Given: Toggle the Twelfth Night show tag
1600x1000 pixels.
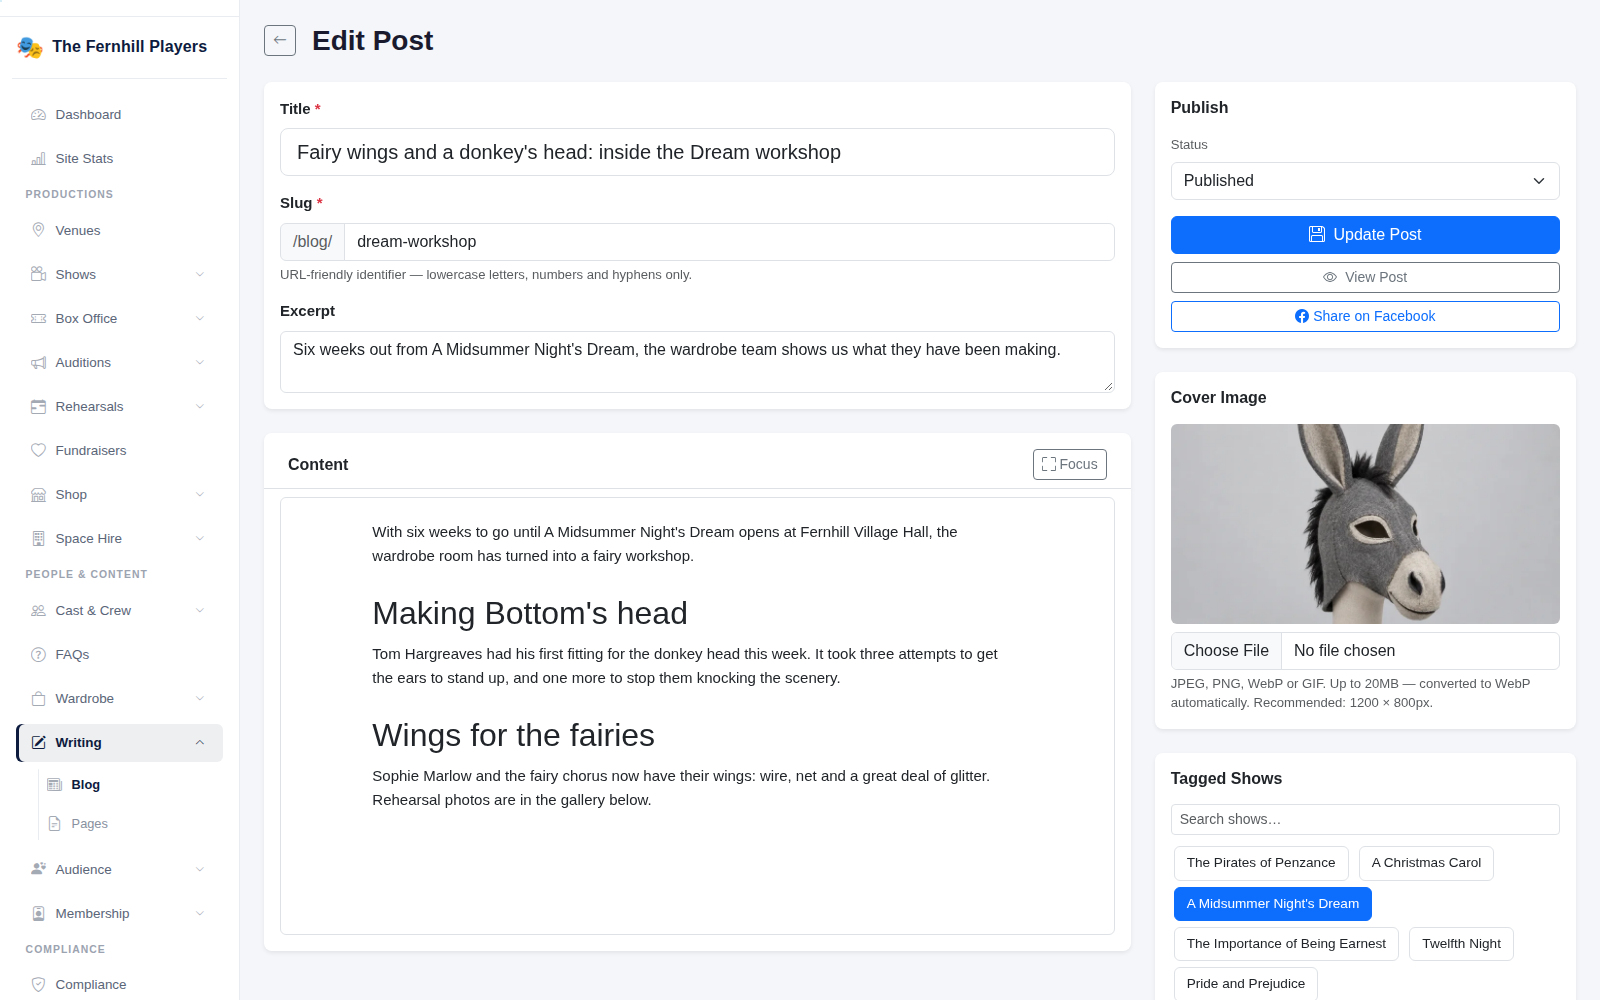Looking at the screenshot, I should [1461, 944].
